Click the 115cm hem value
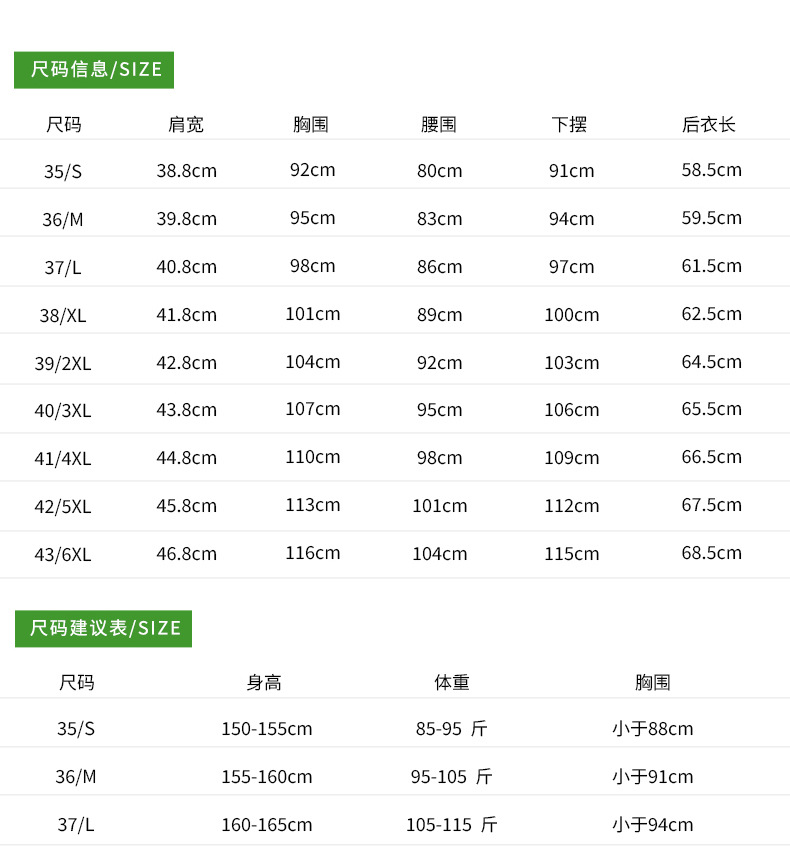 tap(572, 554)
